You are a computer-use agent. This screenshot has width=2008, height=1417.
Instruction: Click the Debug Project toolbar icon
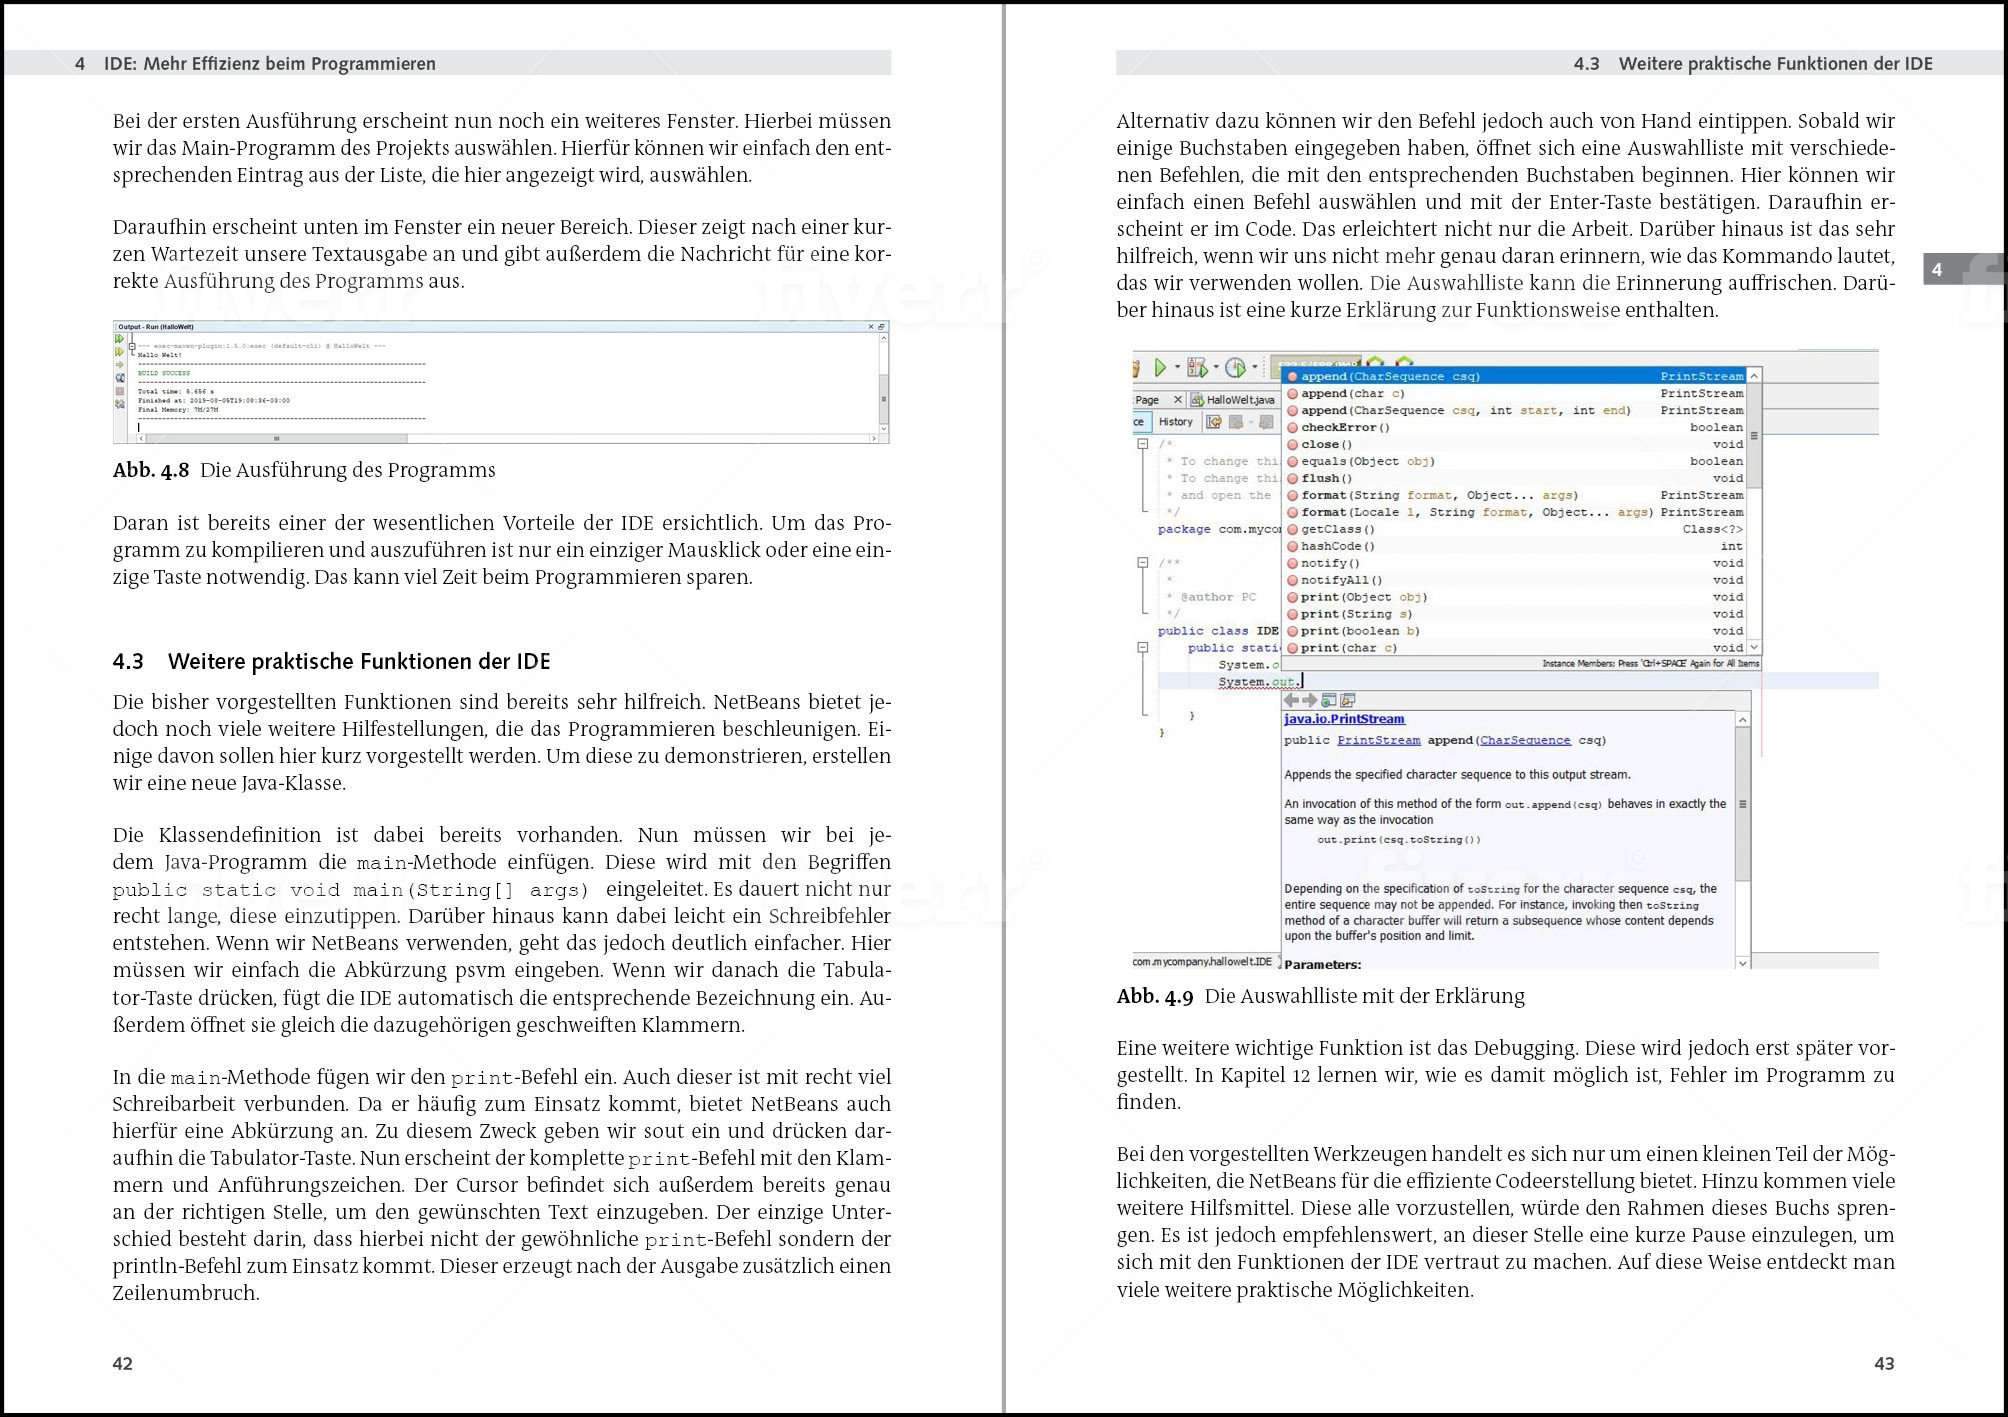[x=1196, y=368]
